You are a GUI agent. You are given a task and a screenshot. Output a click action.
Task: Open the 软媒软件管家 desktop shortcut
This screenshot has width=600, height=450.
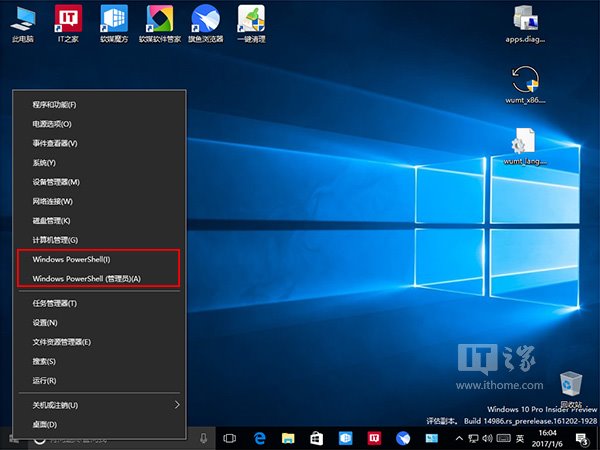(160, 24)
